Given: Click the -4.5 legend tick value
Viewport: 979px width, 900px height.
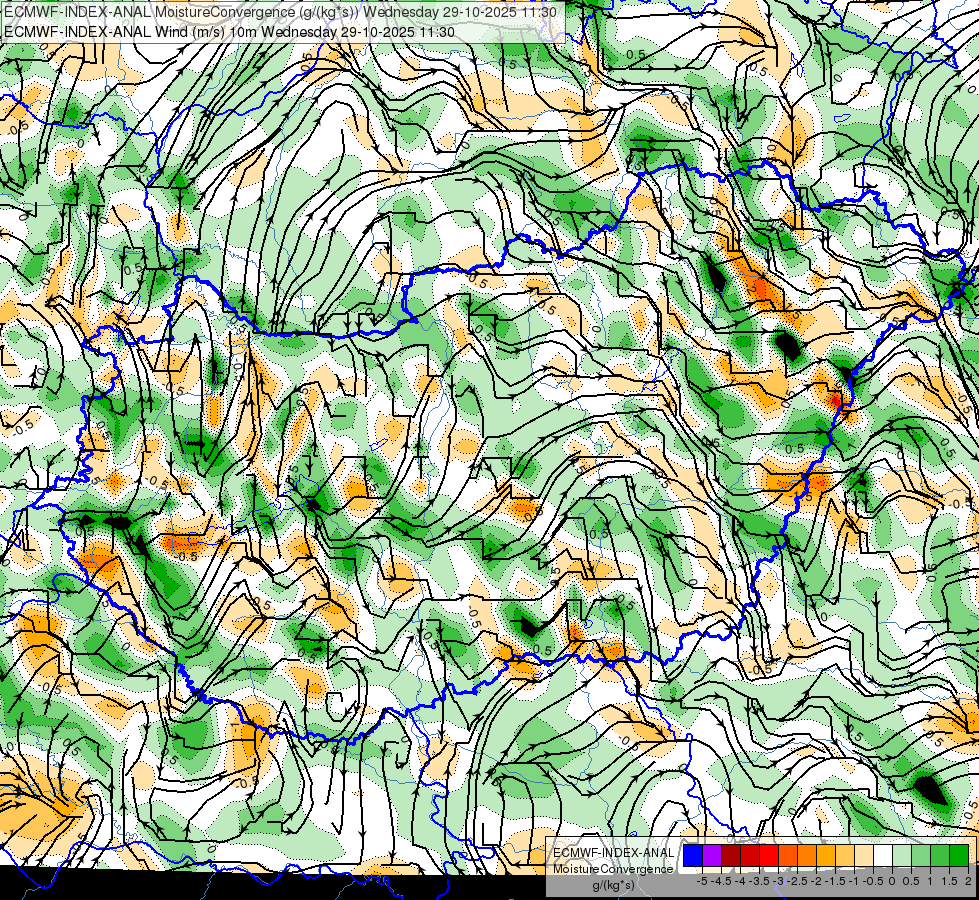Looking at the screenshot, I should click(x=722, y=881).
